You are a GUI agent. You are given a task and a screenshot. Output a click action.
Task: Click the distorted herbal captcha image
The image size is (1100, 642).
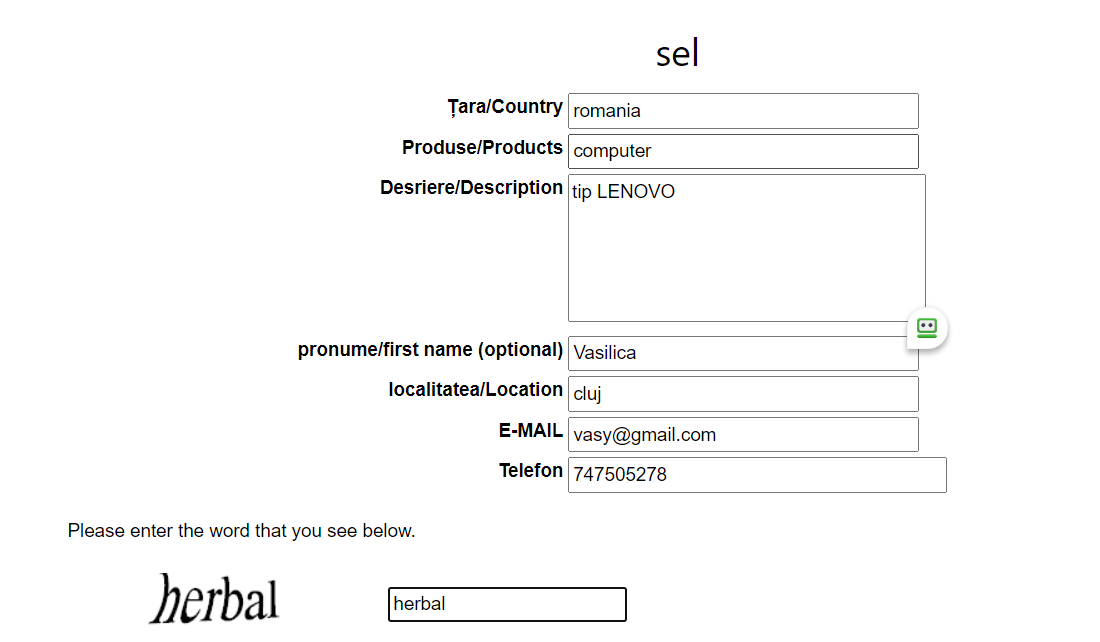click(214, 599)
